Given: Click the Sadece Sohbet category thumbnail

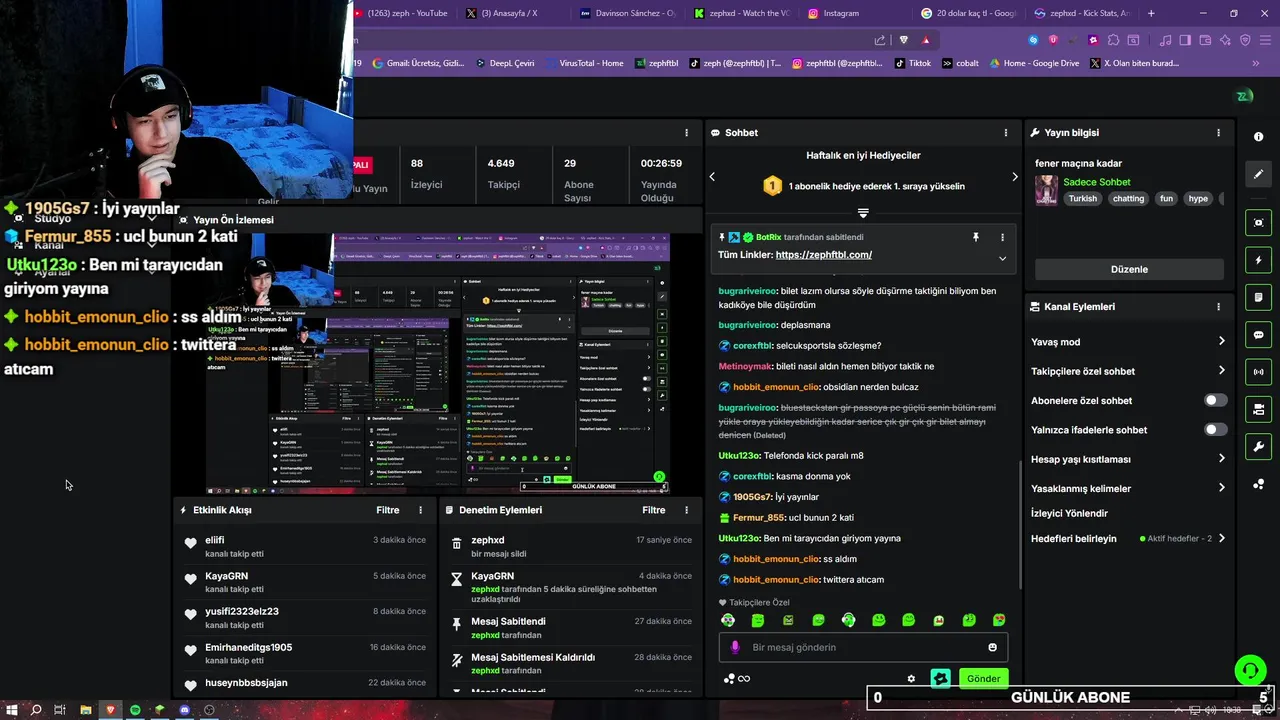Looking at the screenshot, I should tap(1046, 190).
